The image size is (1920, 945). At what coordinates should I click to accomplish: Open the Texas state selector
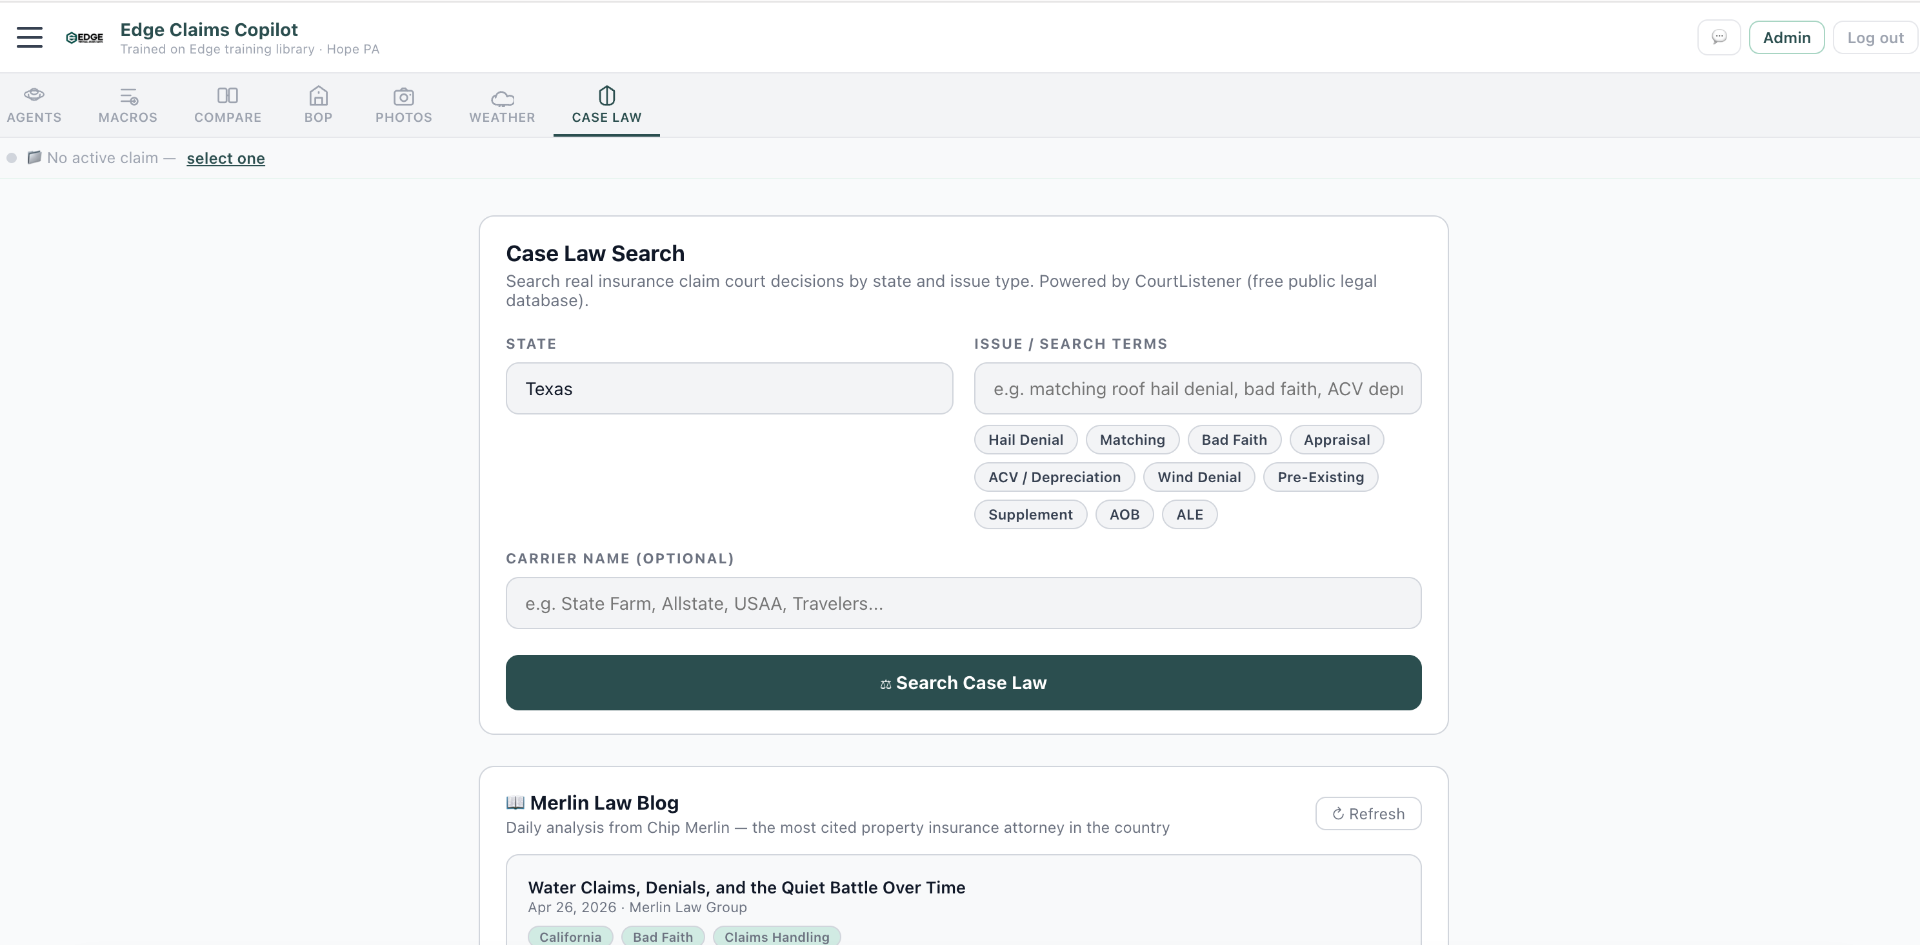729,389
